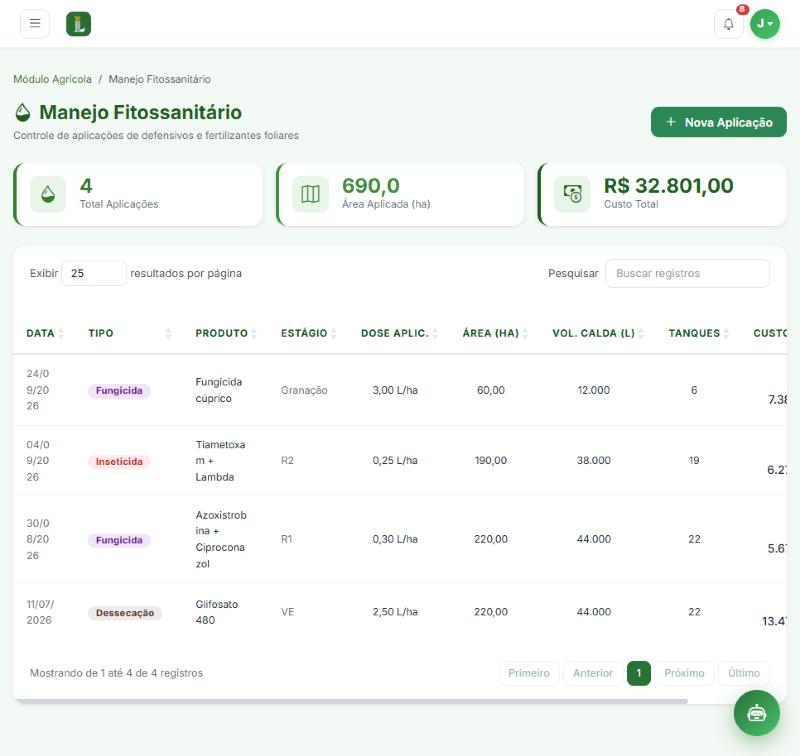Click the map icon in Área Aplicada card
The height and width of the screenshot is (756, 800).
[x=310, y=194]
